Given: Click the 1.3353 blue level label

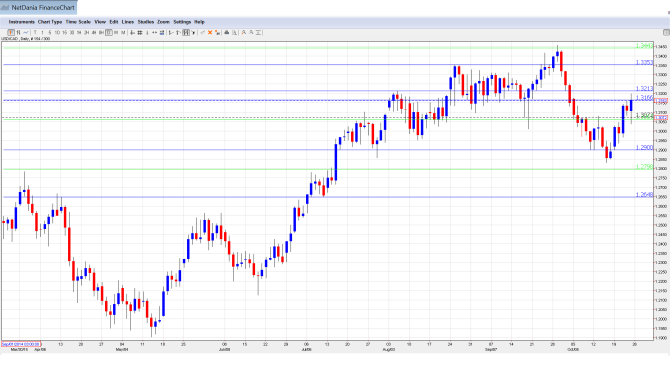Looking at the screenshot, I should click(x=644, y=62).
